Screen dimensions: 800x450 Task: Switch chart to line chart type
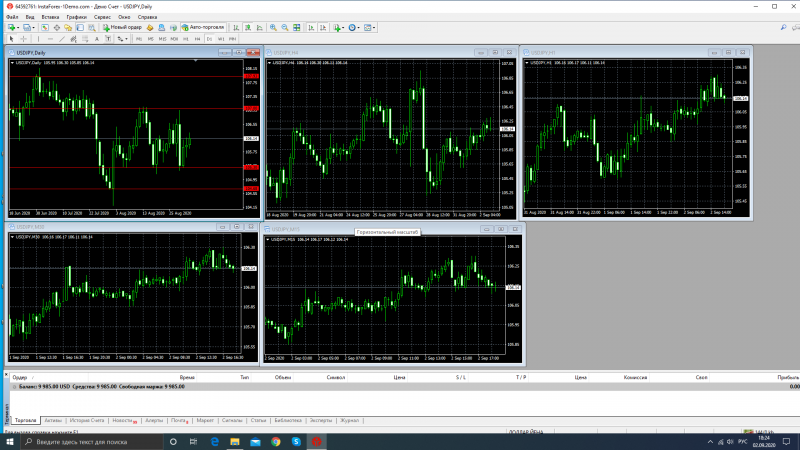tap(260, 28)
